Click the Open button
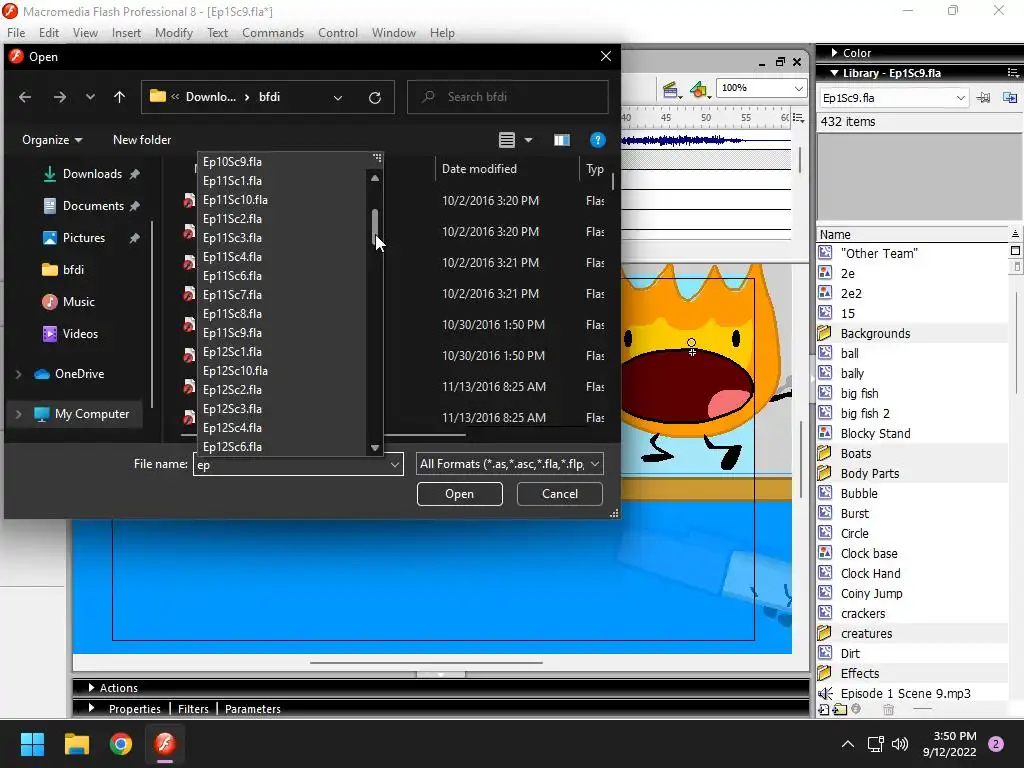Viewport: 1024px width, 768px height. click(x=460, y=494)
